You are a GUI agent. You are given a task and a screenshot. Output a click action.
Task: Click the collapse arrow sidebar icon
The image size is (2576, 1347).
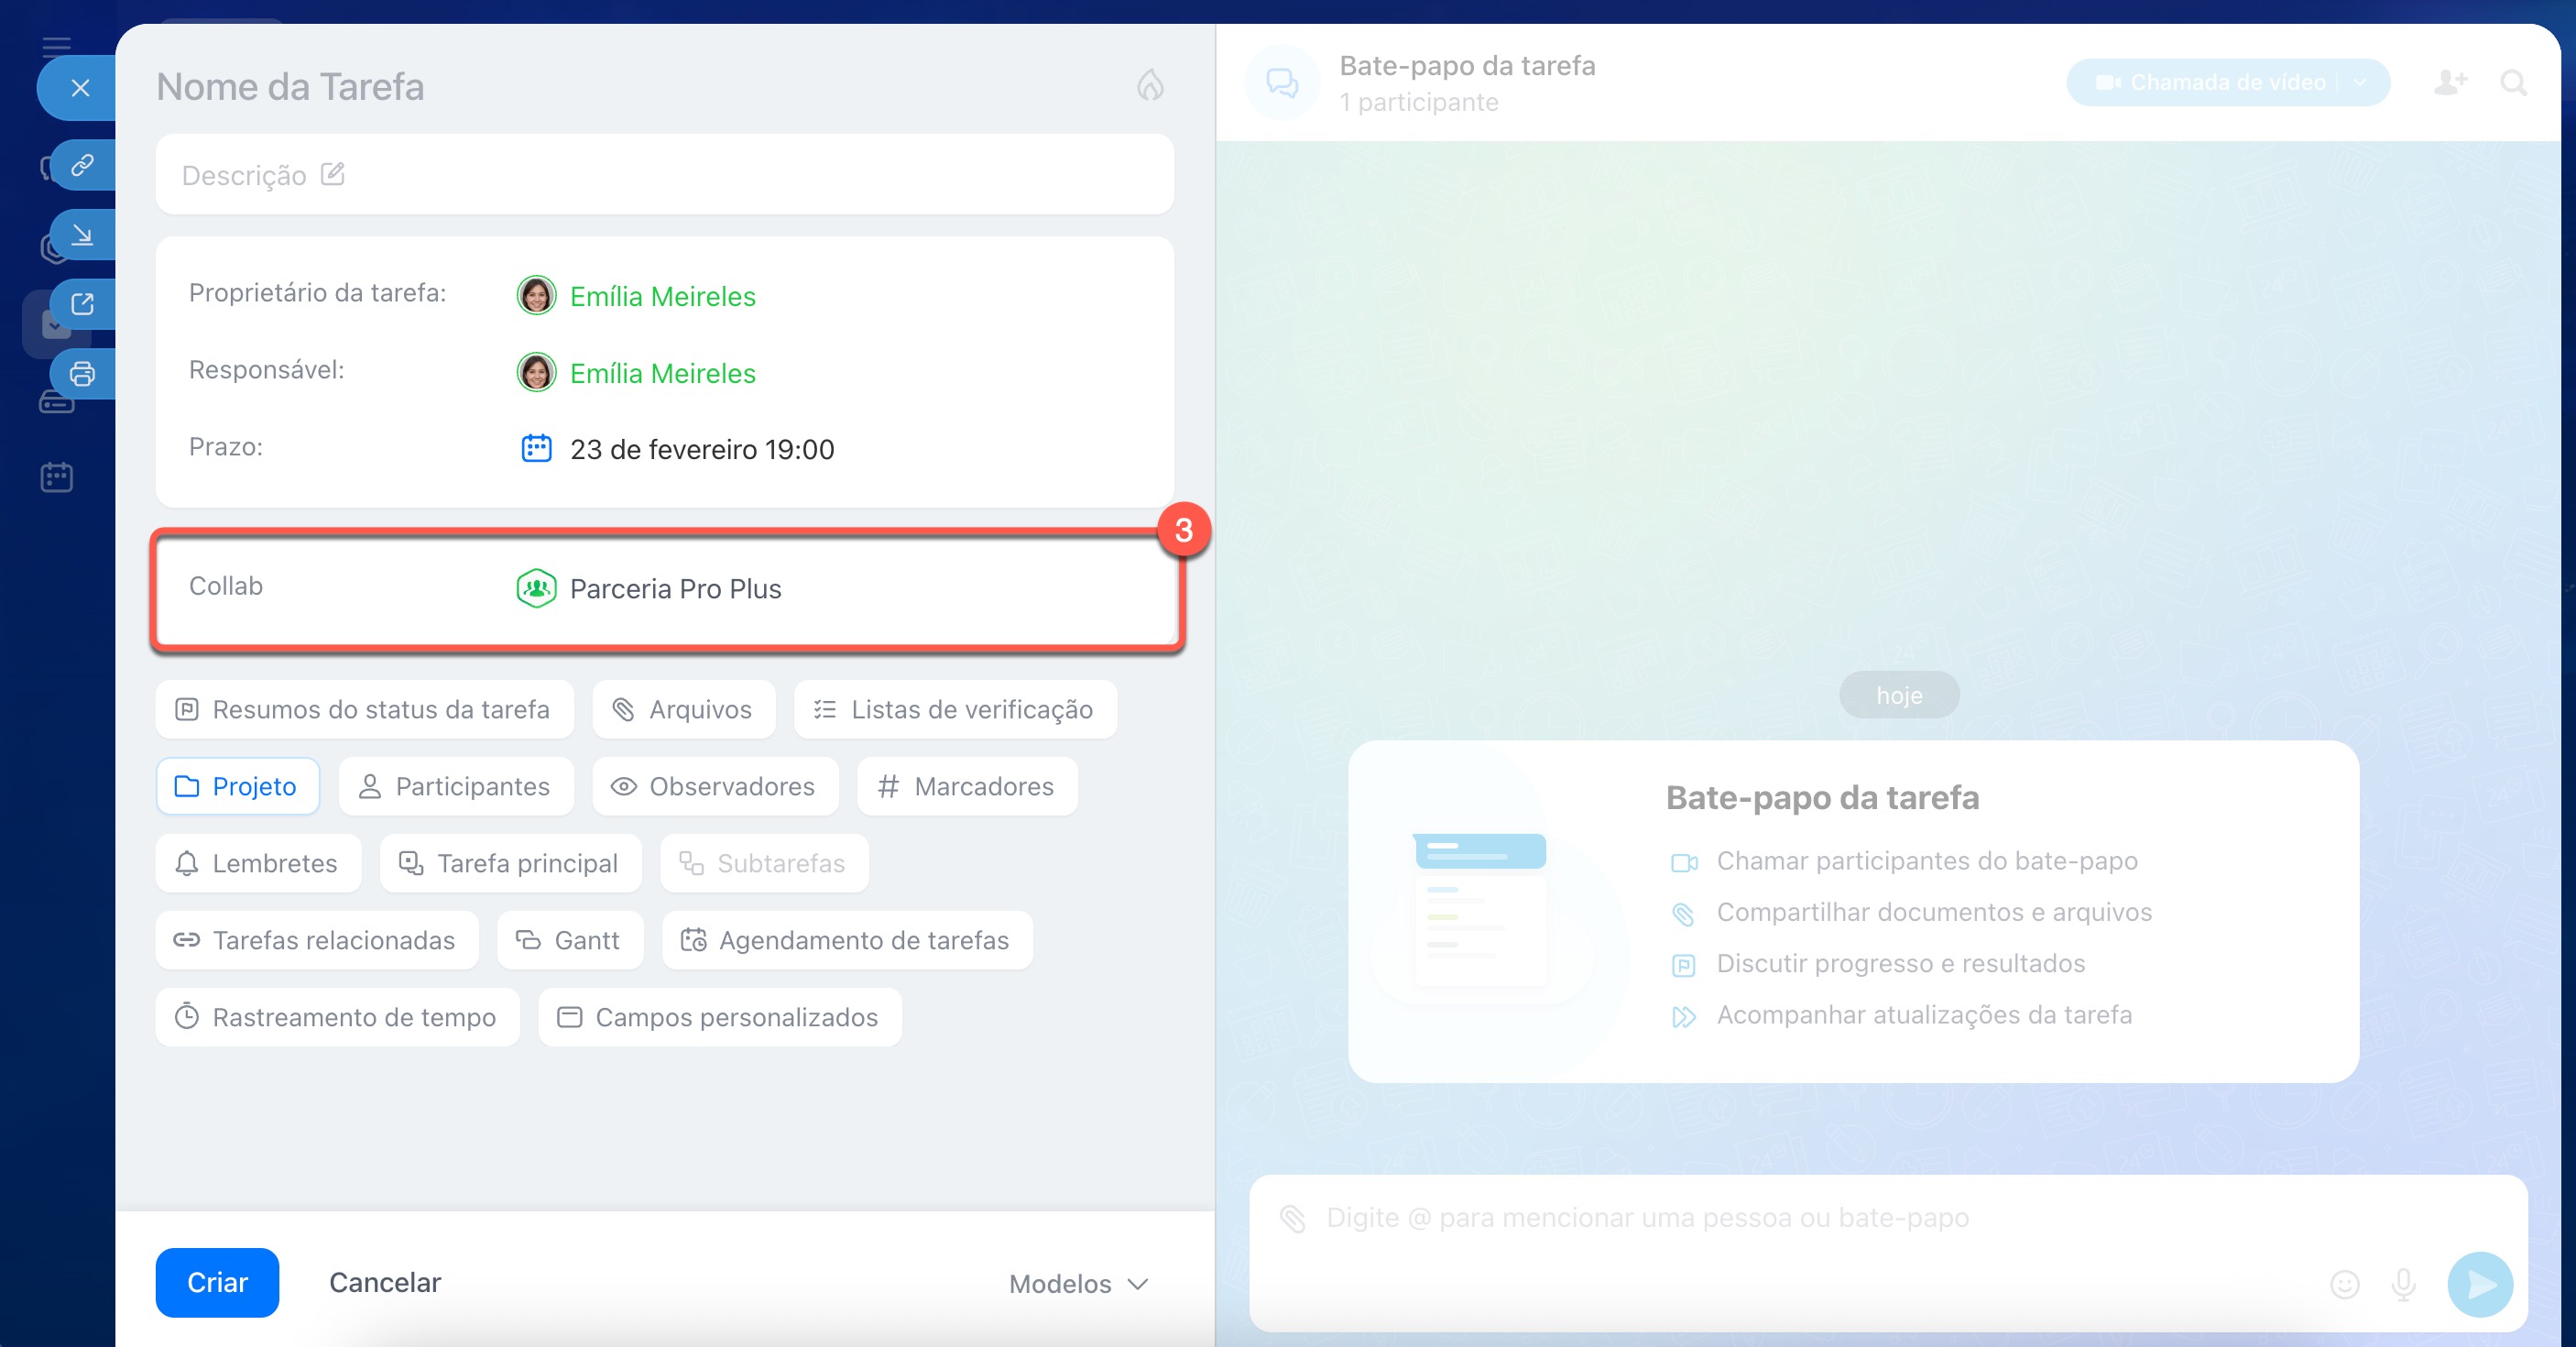[x=82, y=235]
